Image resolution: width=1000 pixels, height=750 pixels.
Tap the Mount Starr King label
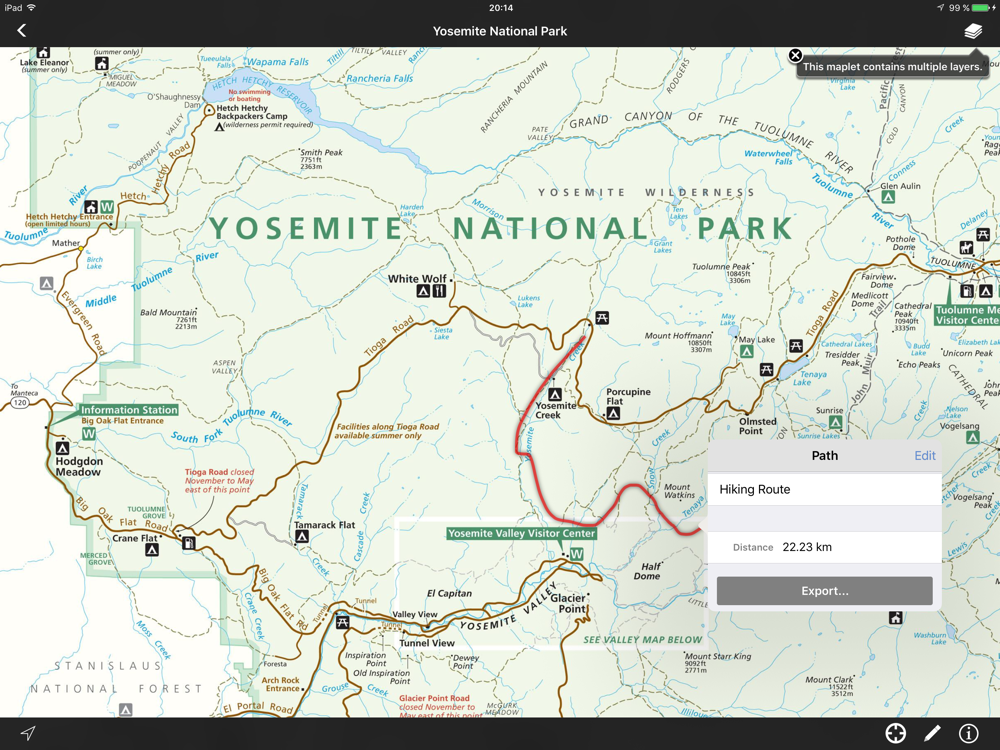click(x=718, y=656)
